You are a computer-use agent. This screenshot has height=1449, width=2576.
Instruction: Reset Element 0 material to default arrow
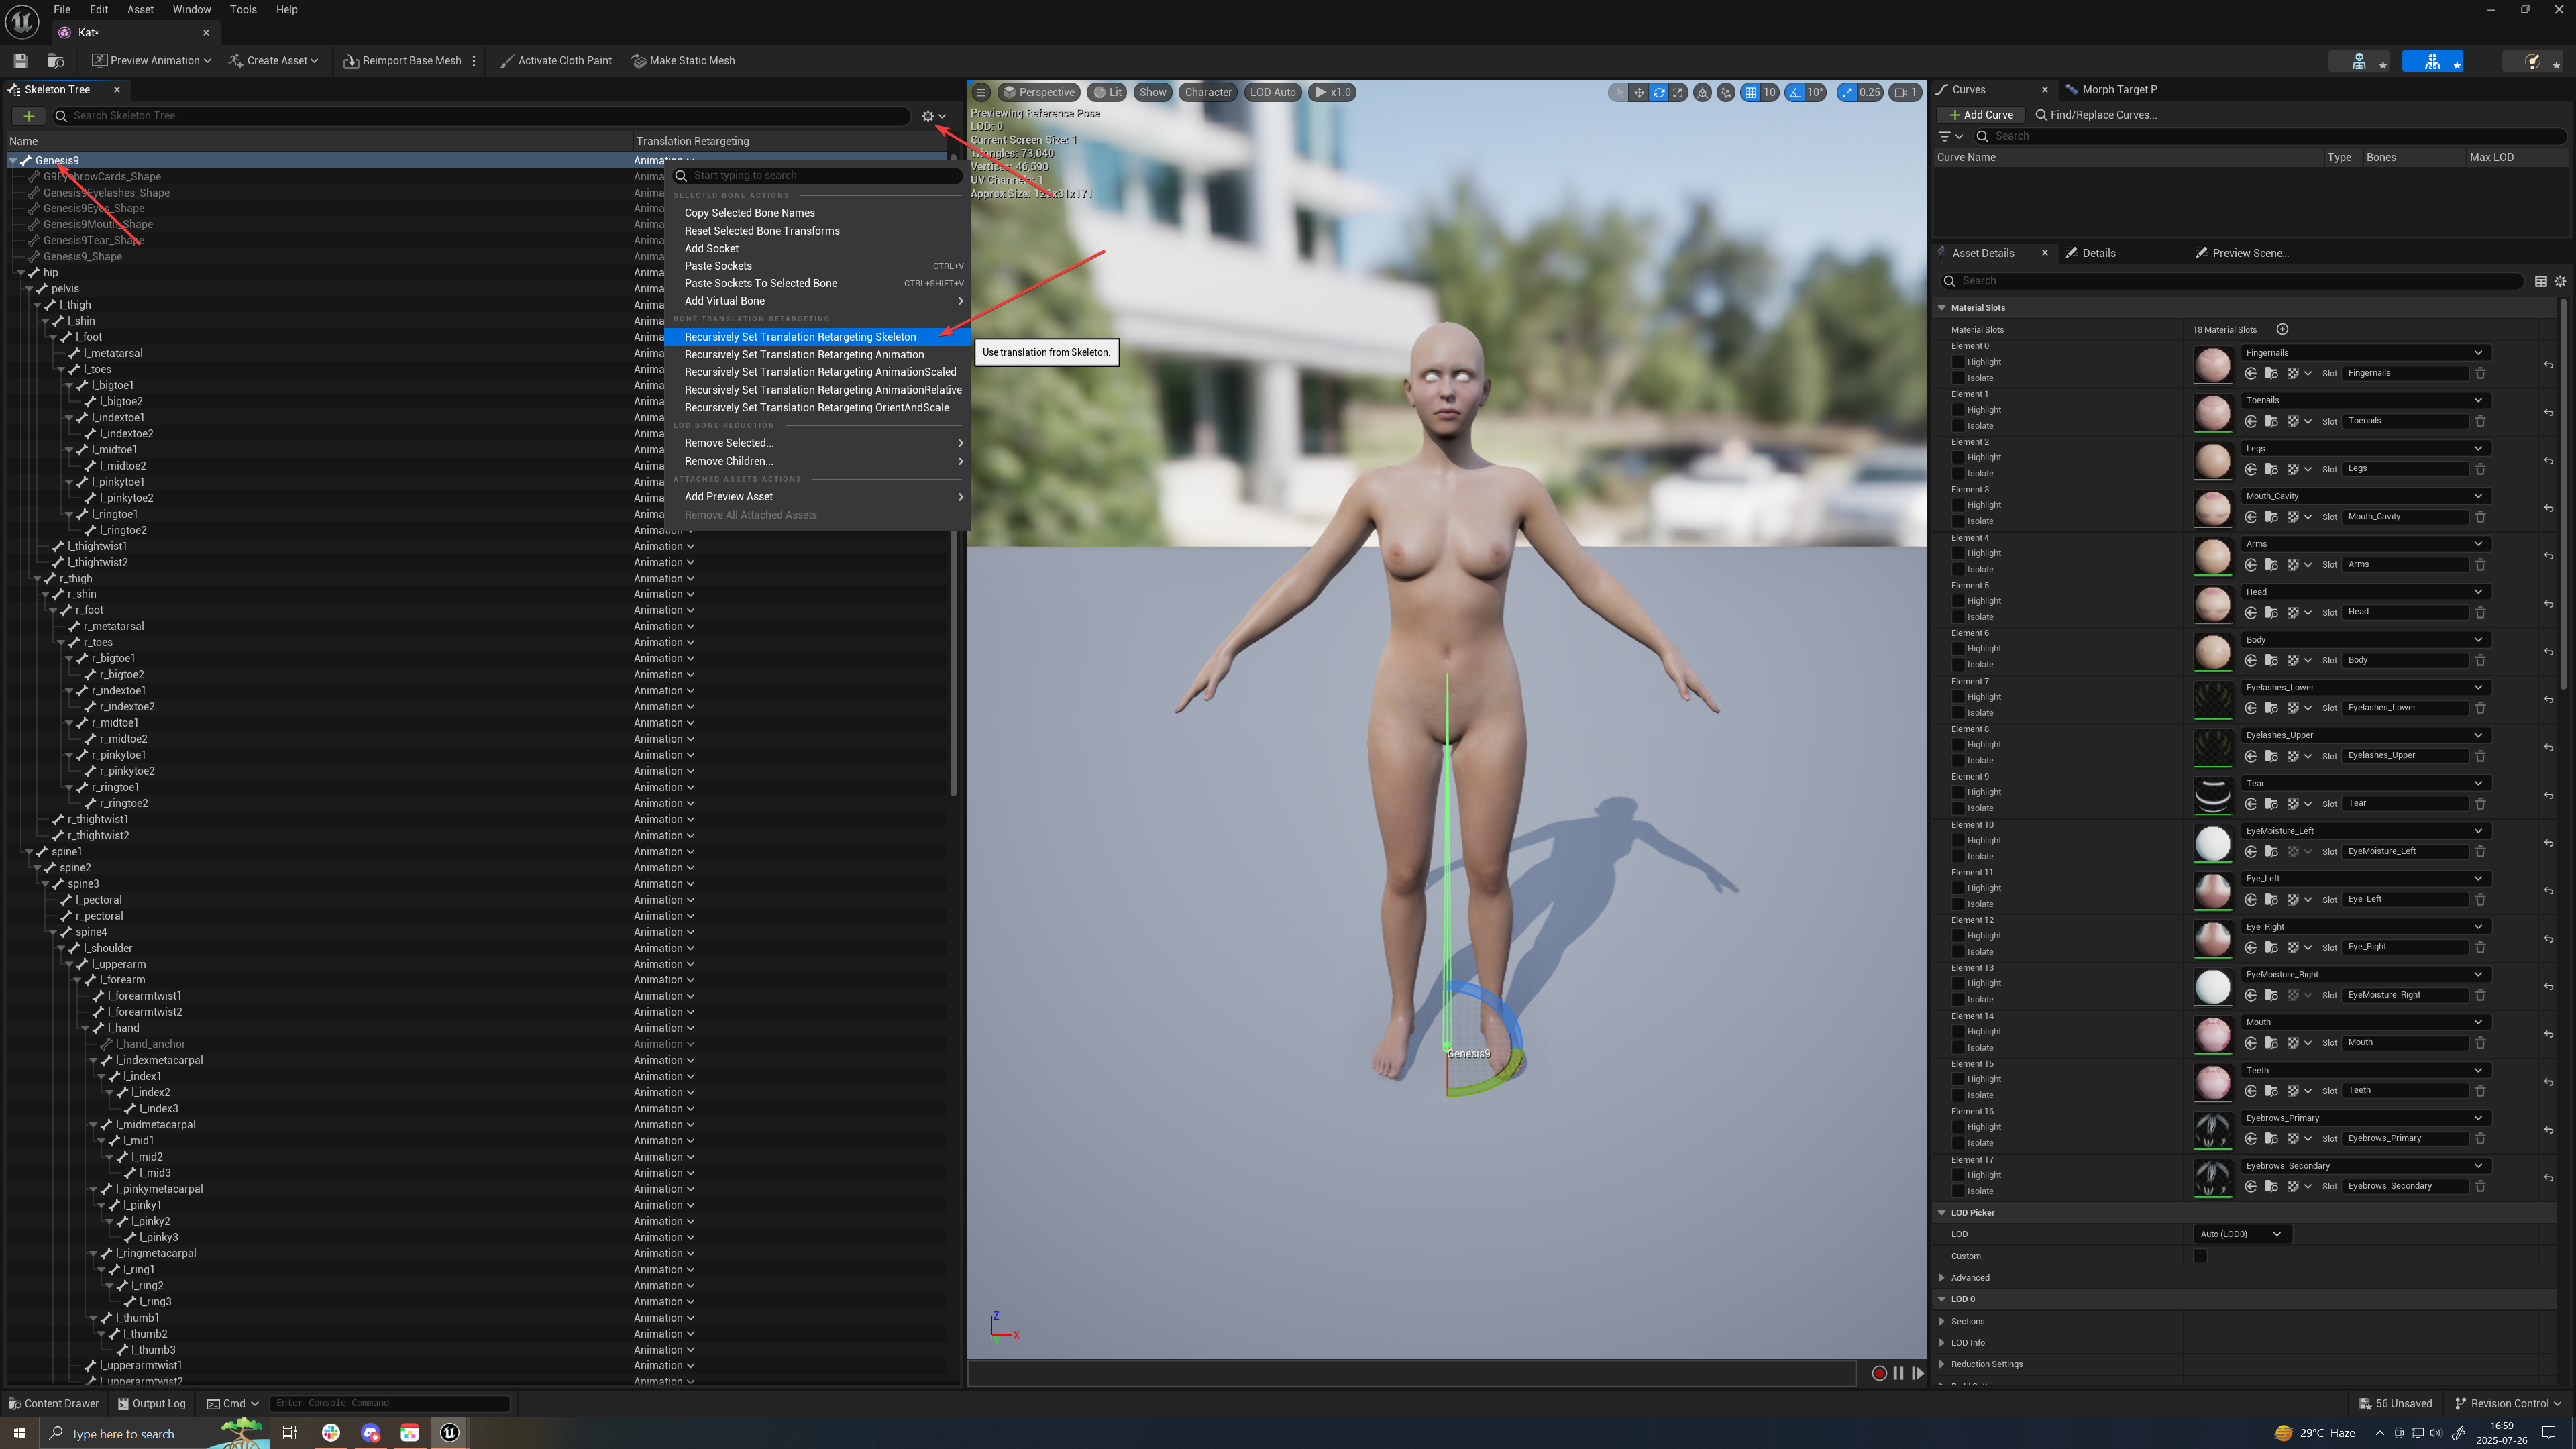pos(2548,365)
